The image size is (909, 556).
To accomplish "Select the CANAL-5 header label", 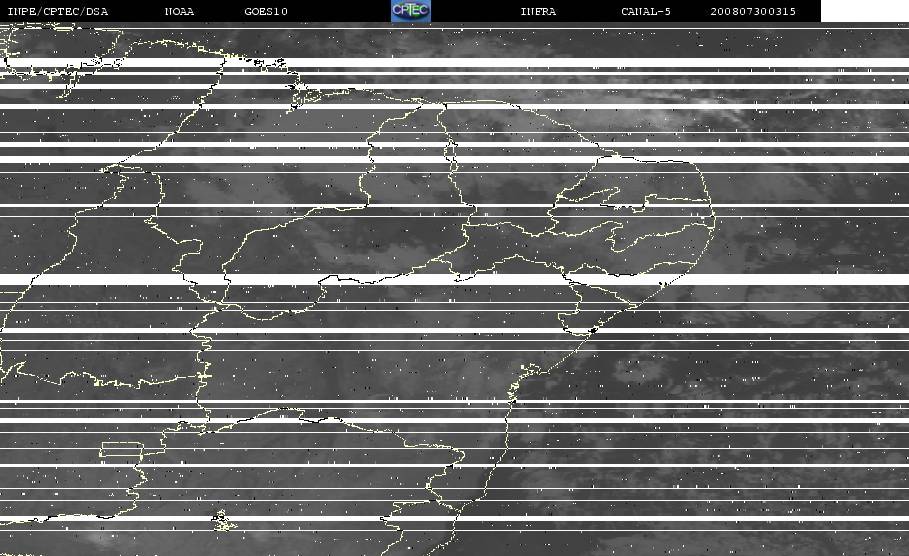I will point(646,12).
